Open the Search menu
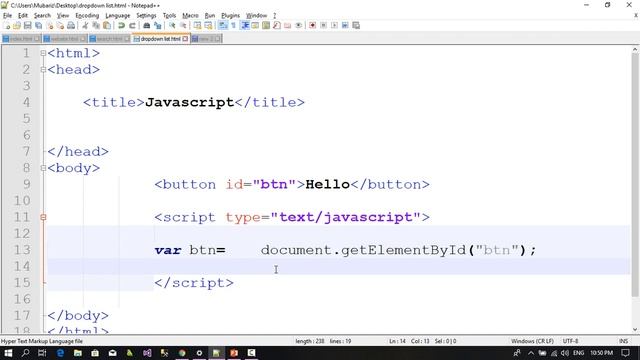Viewport: 640px width, 360px height. tap(42, 16)
